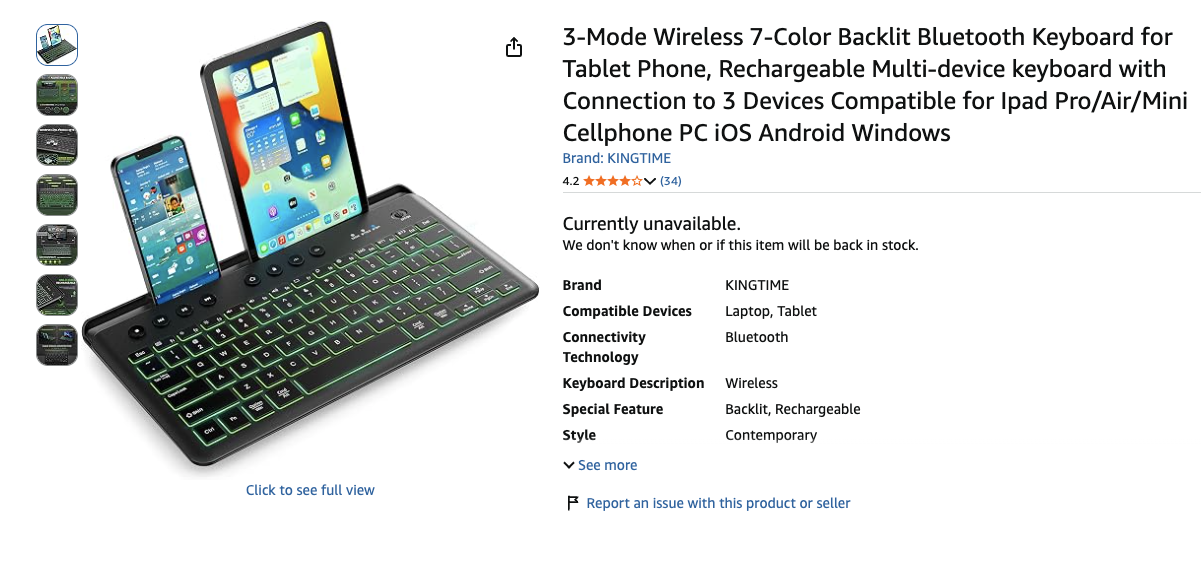The width and height of the screenshot is (1201, 573).
Task: Click to see full view link
Action: tap(310, 490)
